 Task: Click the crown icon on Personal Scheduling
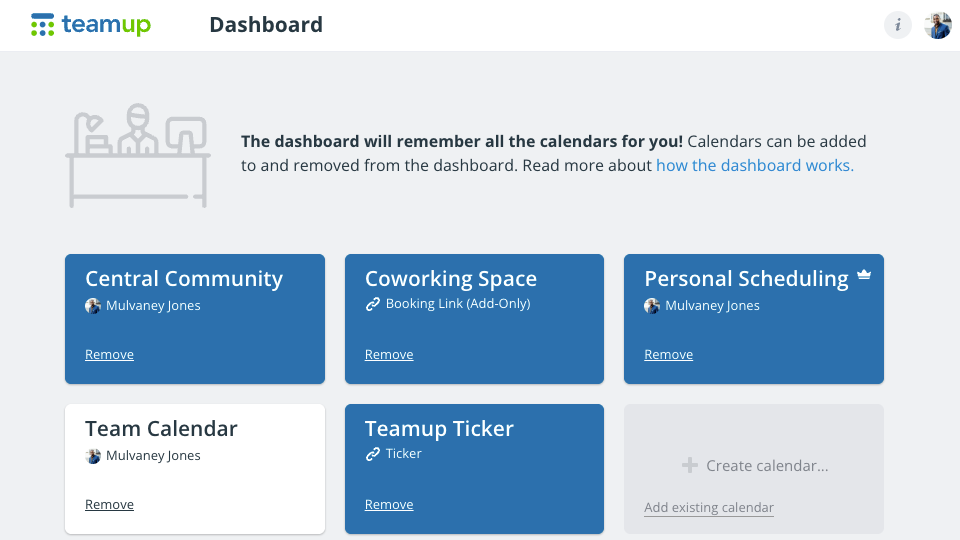(864, 275)
